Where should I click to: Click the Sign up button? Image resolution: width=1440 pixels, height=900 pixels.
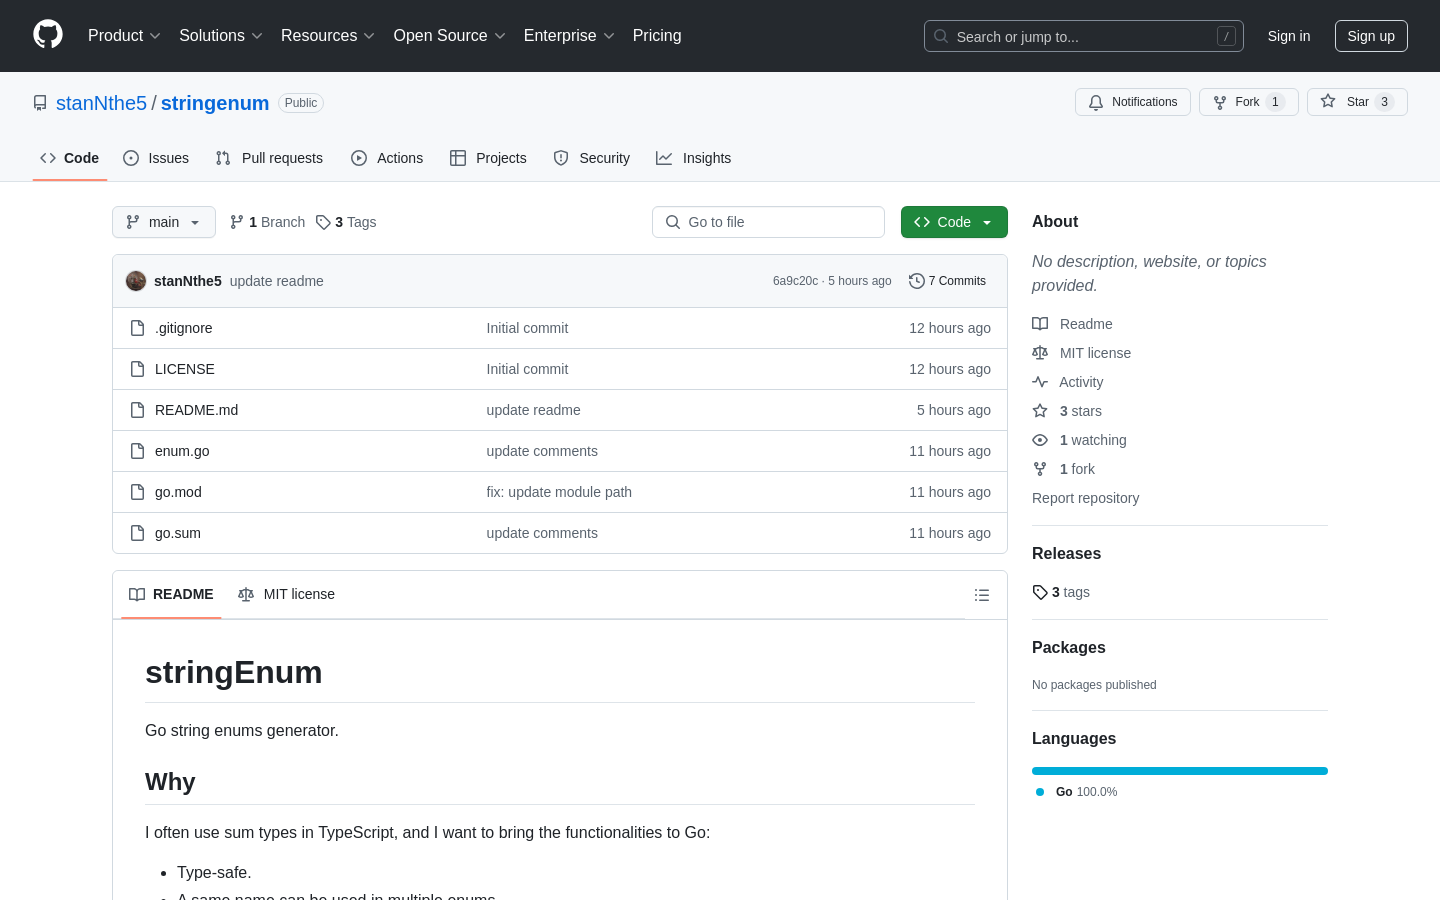tap(1371, 36)
